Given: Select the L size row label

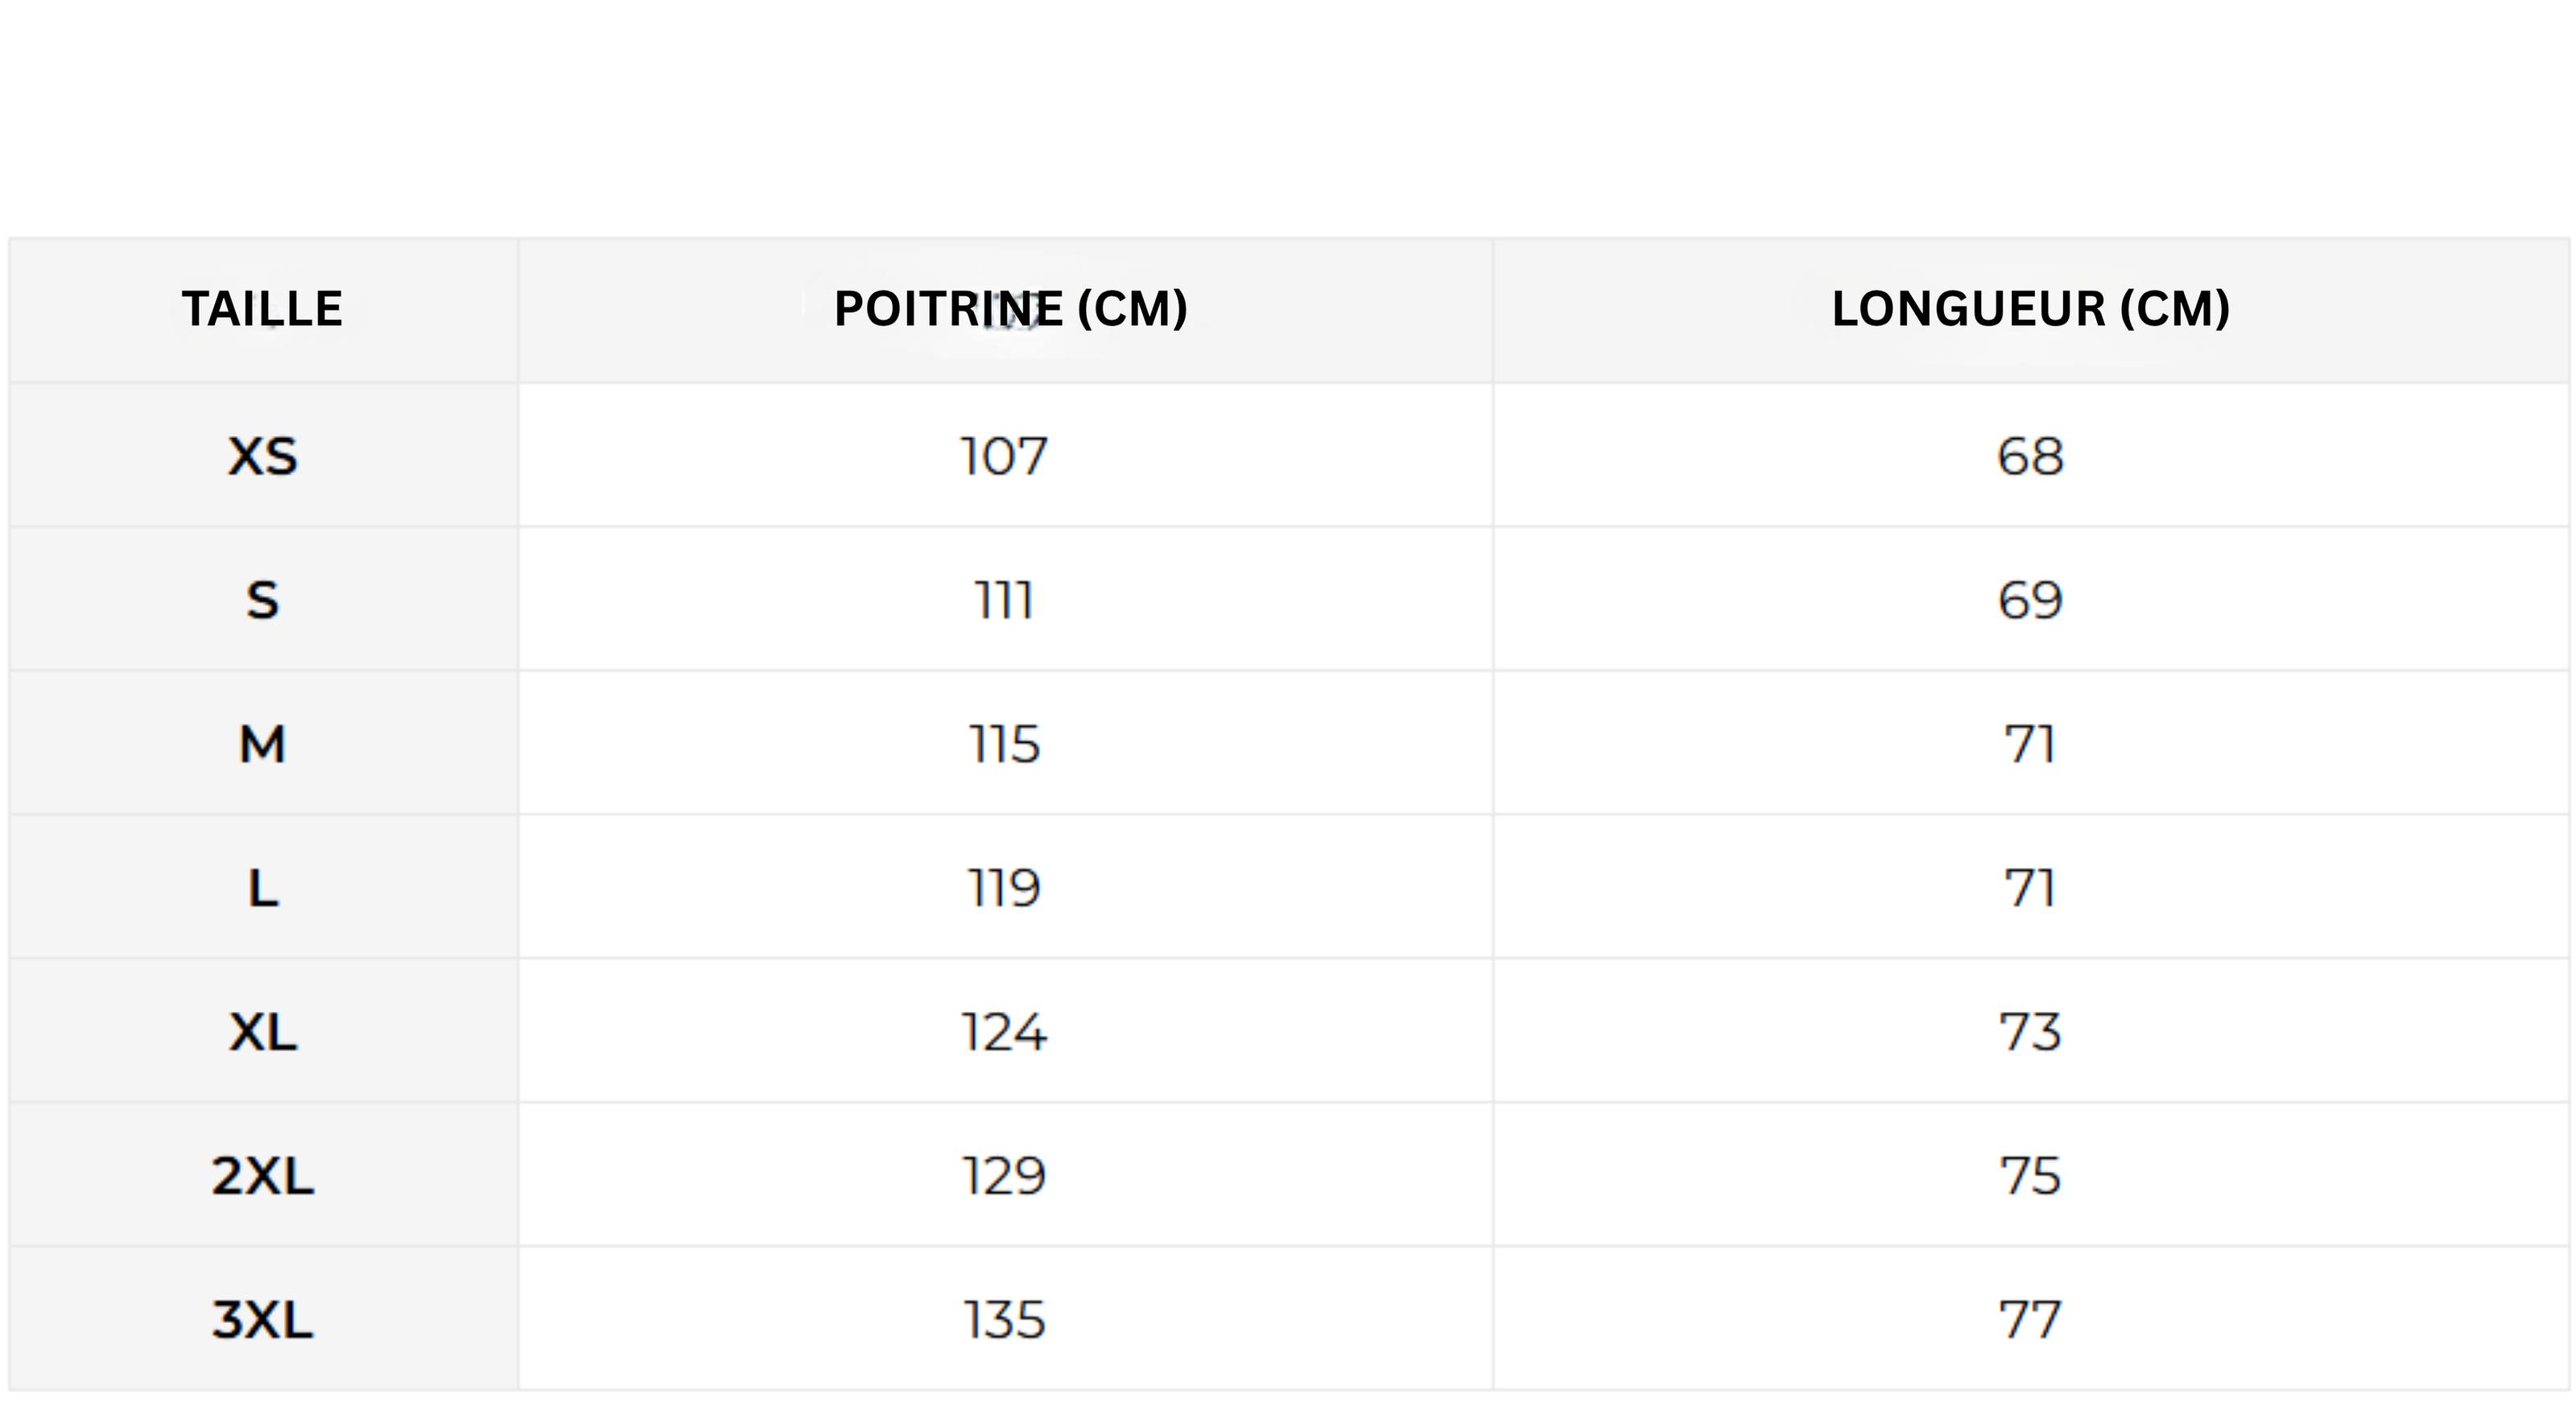Looking at the screenshot, I should click(x=263, y=888).
